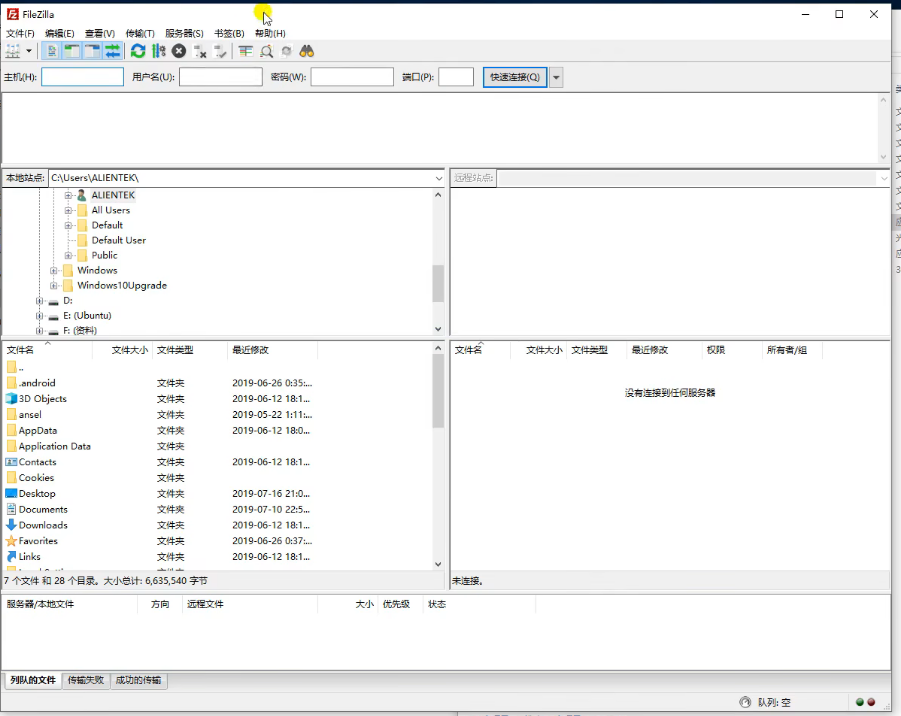The height and width of the screenshot is (716, 901).
Task: Open the Site Manager icon
Action: tap(13, 51)
